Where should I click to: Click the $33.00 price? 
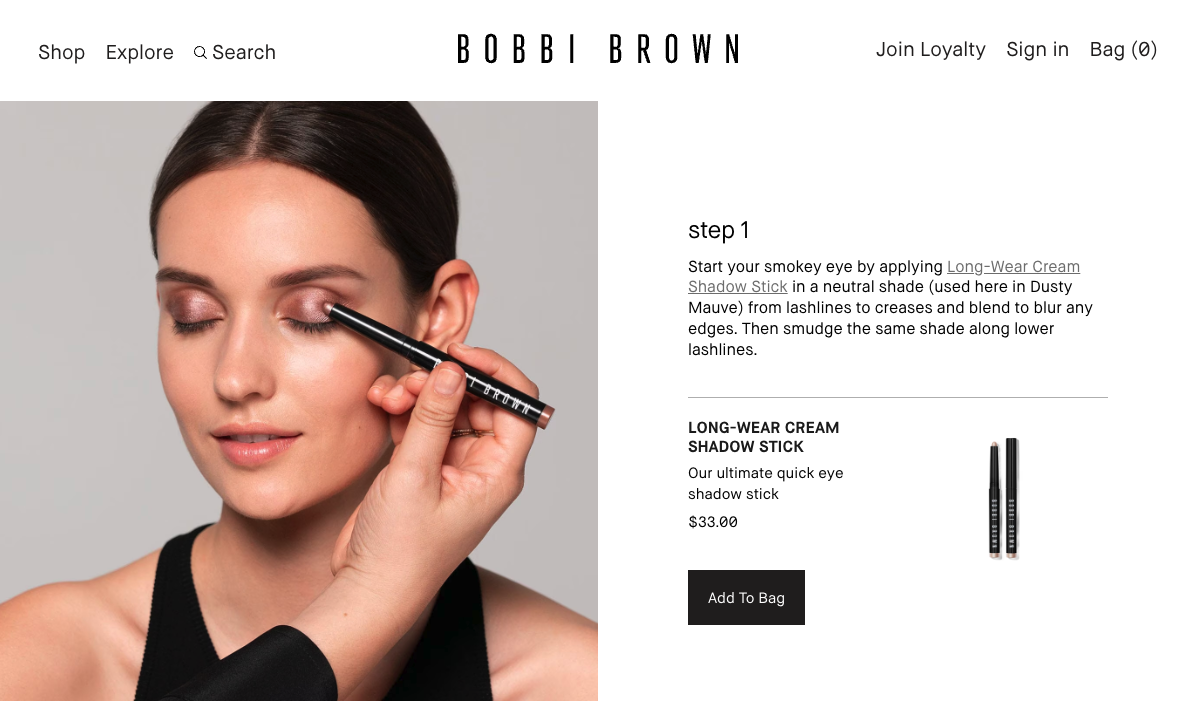click(x=713, y=523)
